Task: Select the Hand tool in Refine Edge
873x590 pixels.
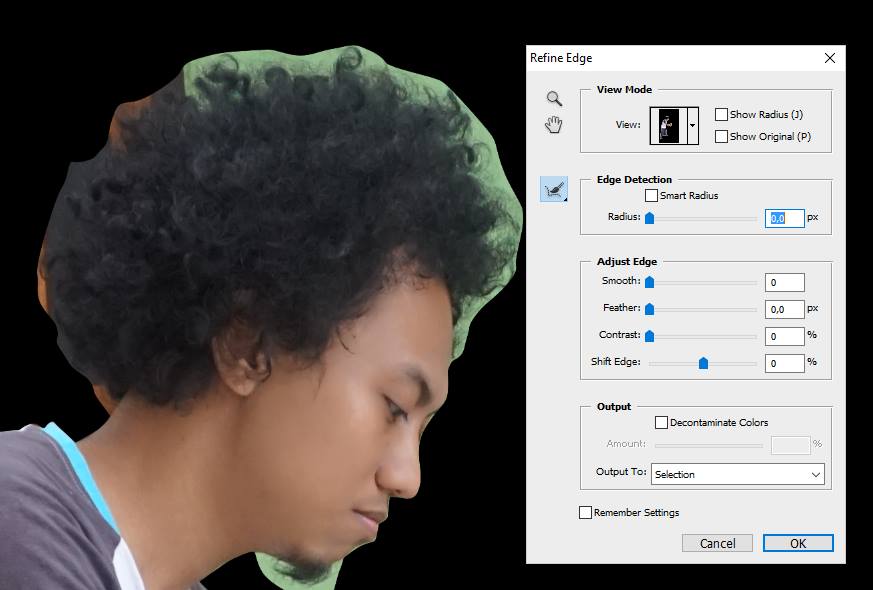Action: [552, 125]
